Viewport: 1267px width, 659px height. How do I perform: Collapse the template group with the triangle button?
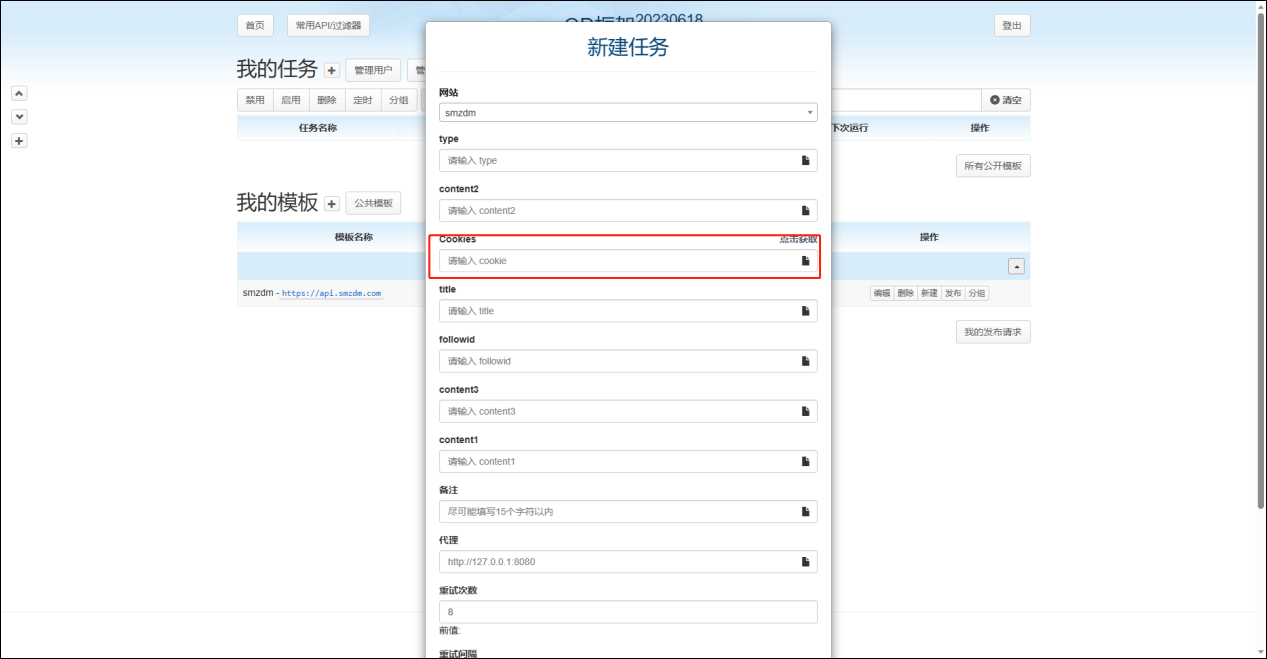1016,266
